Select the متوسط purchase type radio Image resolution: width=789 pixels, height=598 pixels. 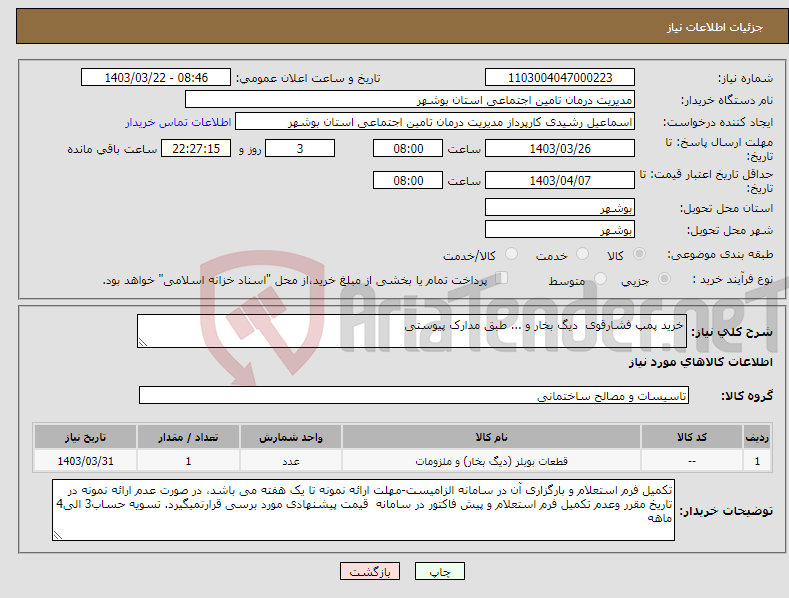[600, 278]
